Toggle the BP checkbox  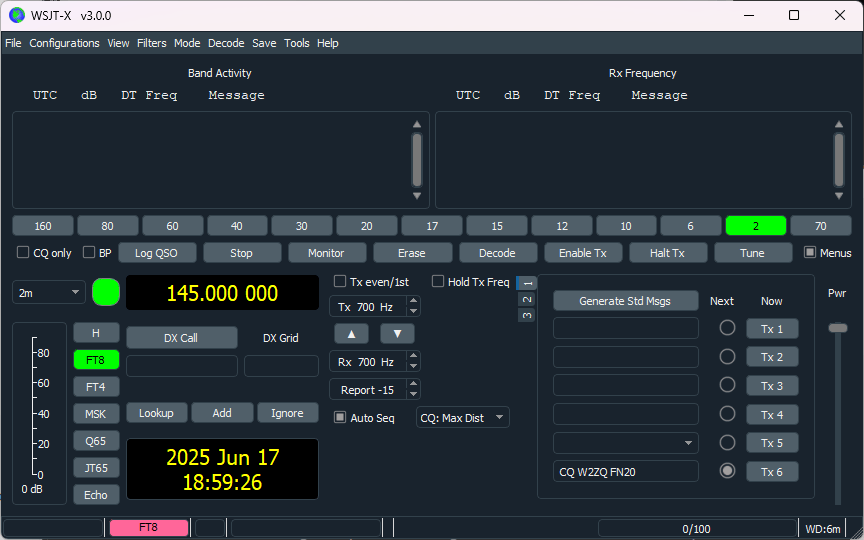(x=89, y=252)
